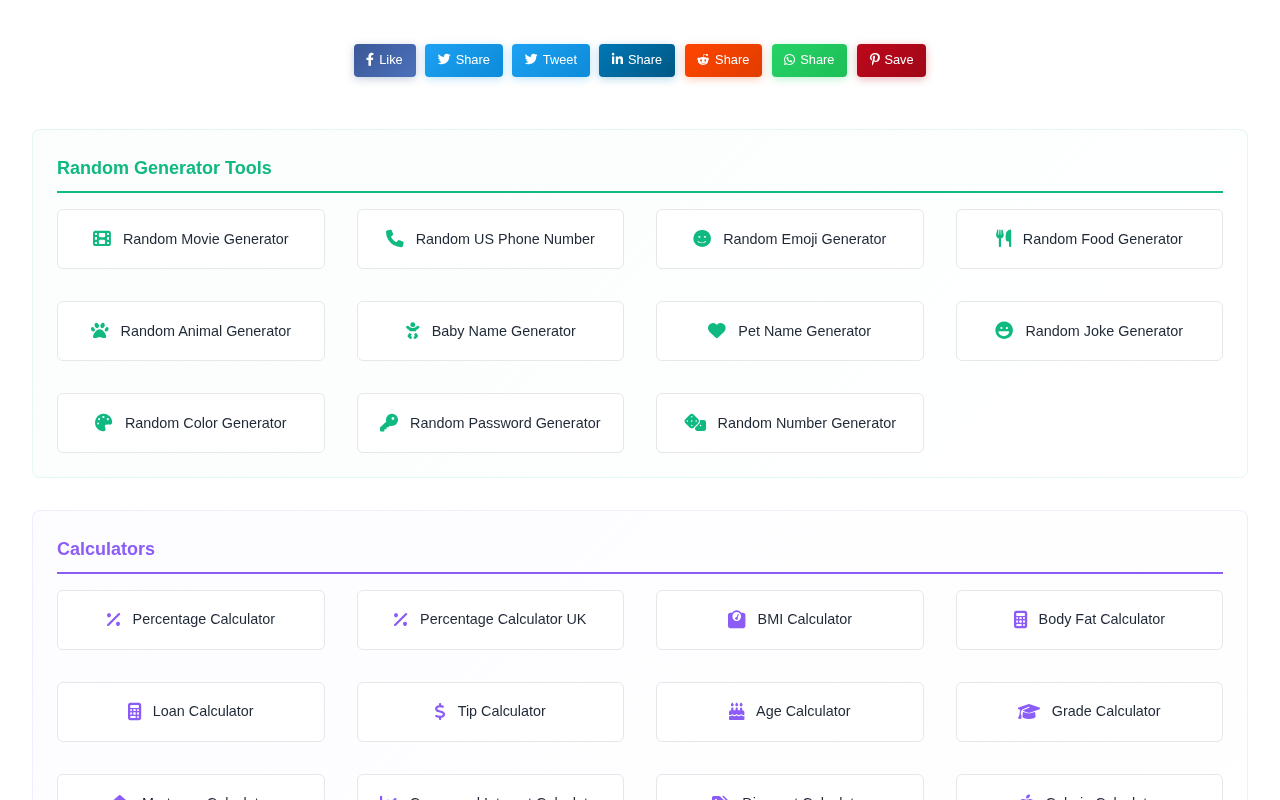
Task: Save the page to Pinterest
Action: [891, 60]
